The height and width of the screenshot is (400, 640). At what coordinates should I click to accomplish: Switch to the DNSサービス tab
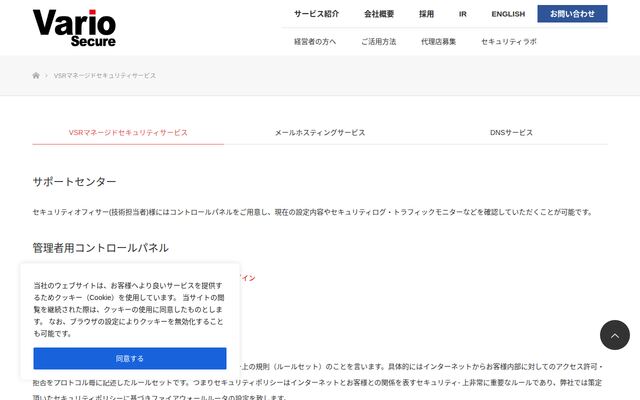click(x=511, y=133)
